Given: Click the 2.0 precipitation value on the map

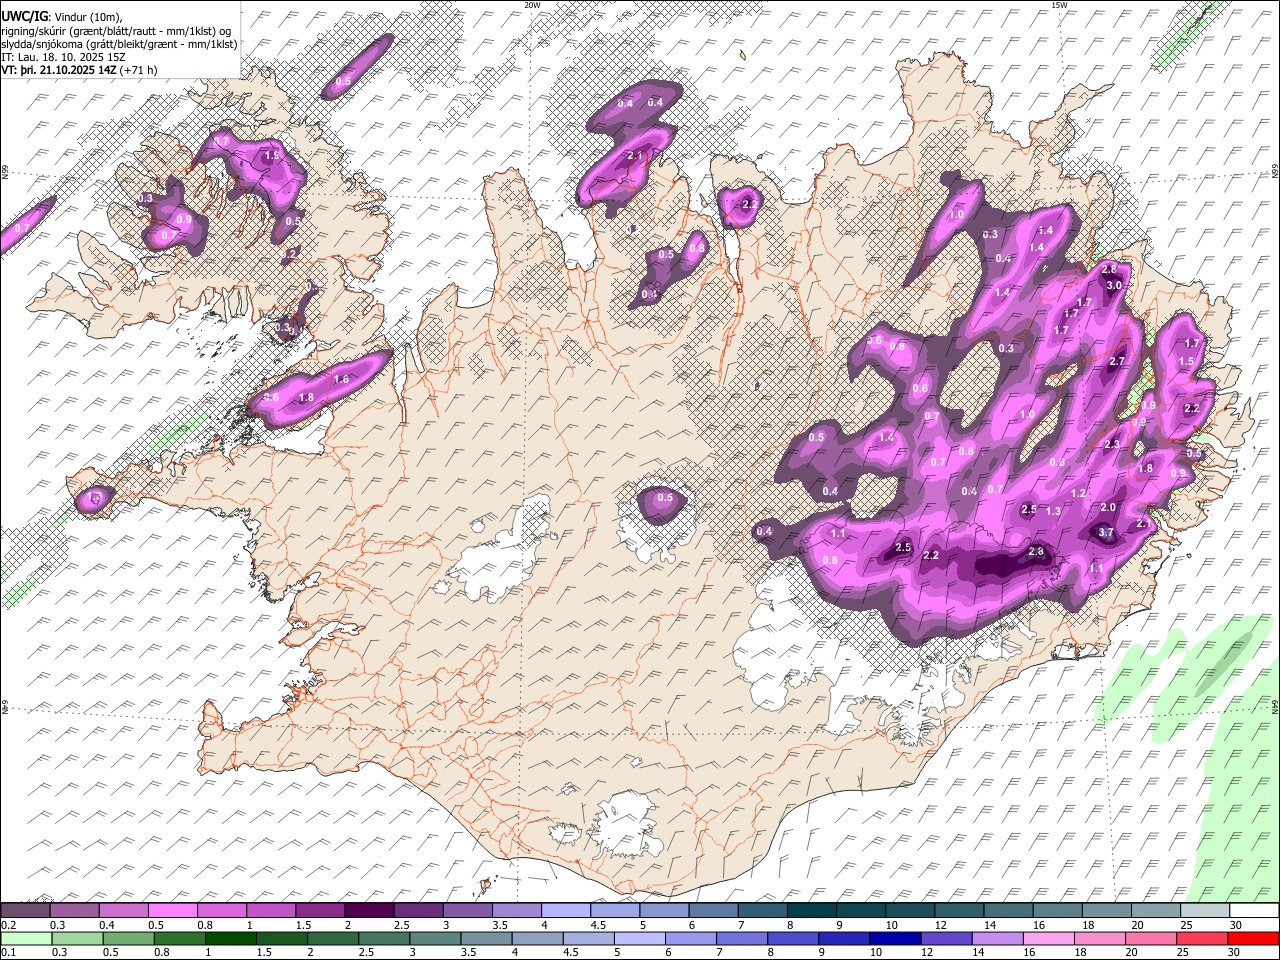Looking at the screenshot, I should (1107, 507).
